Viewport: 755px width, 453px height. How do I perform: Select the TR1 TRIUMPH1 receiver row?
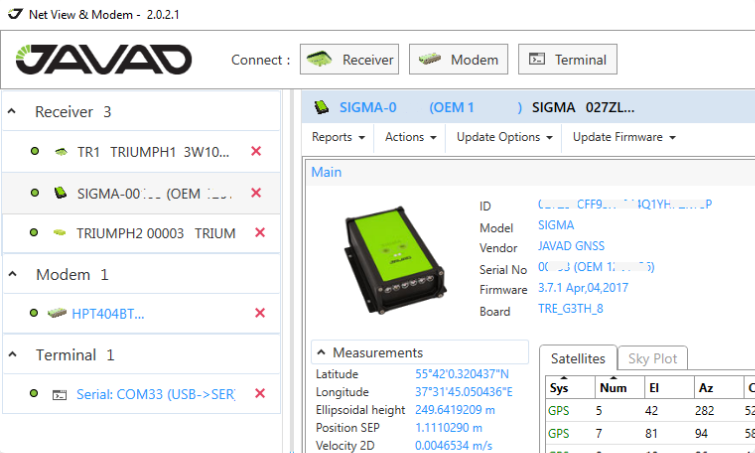[141, 152]
